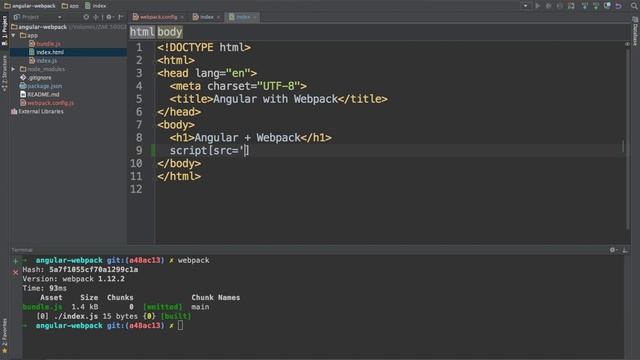The image size is (640, 360).
Task: Click app folder in navigation bar
Action: pos(70,6)
